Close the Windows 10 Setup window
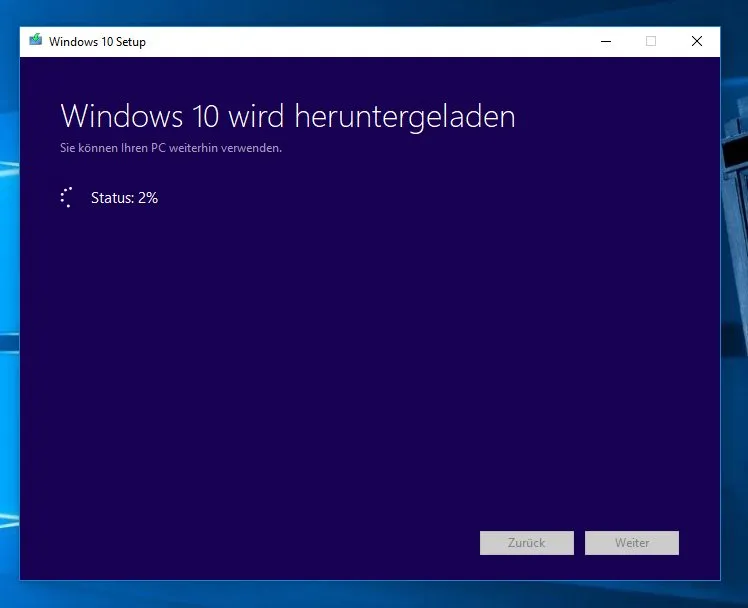748x608 pixels. pos(696,41)
